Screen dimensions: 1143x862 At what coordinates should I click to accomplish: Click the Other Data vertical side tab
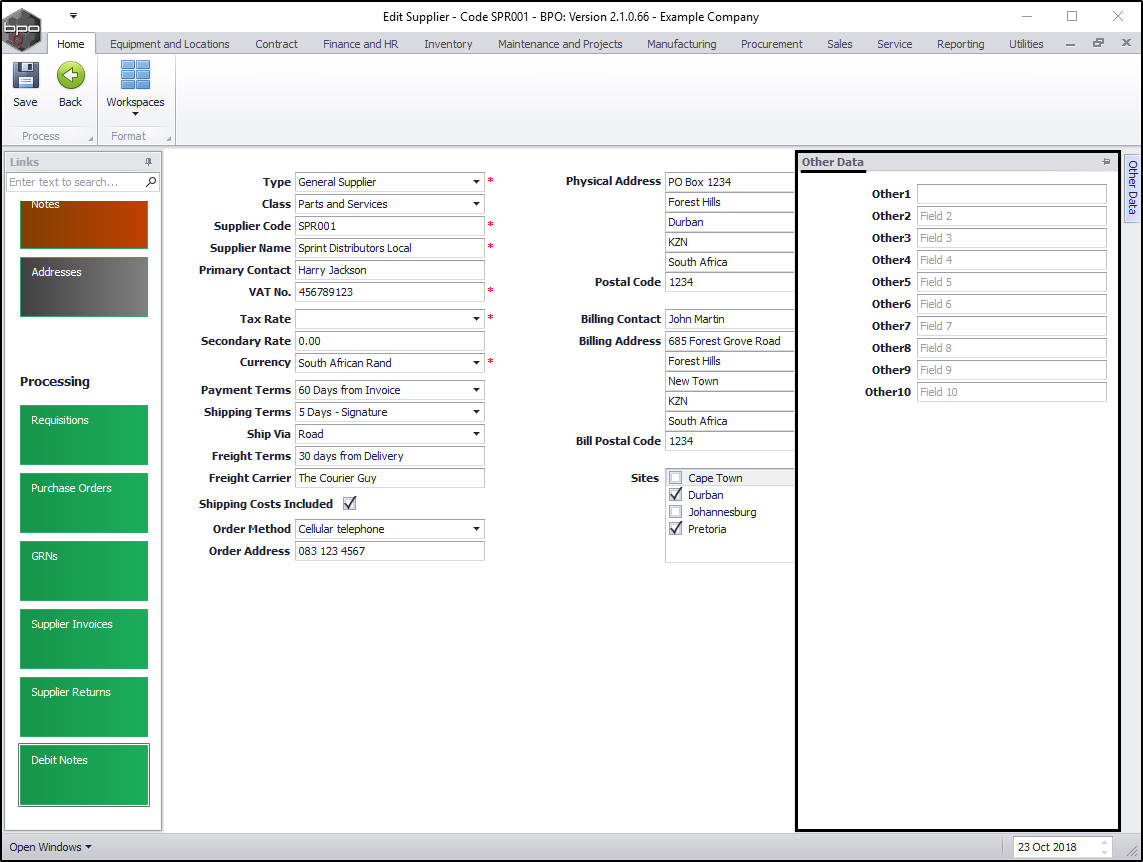pos(1132,188)
